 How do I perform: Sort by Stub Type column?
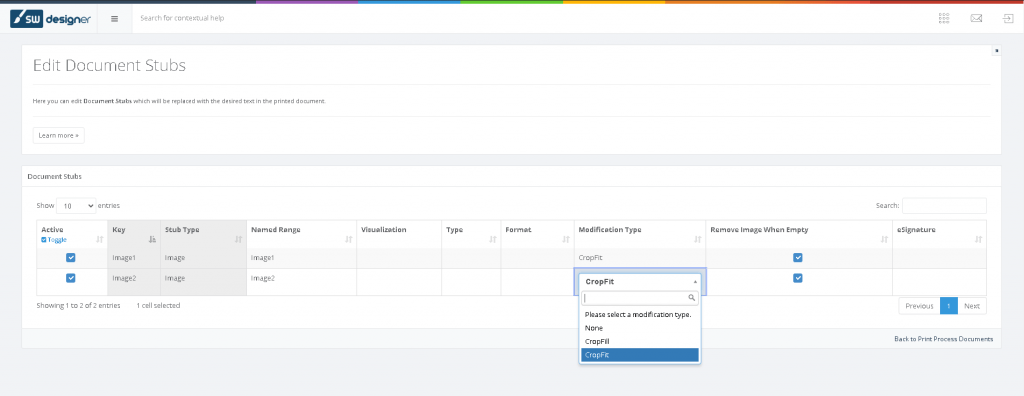point(238,240)
